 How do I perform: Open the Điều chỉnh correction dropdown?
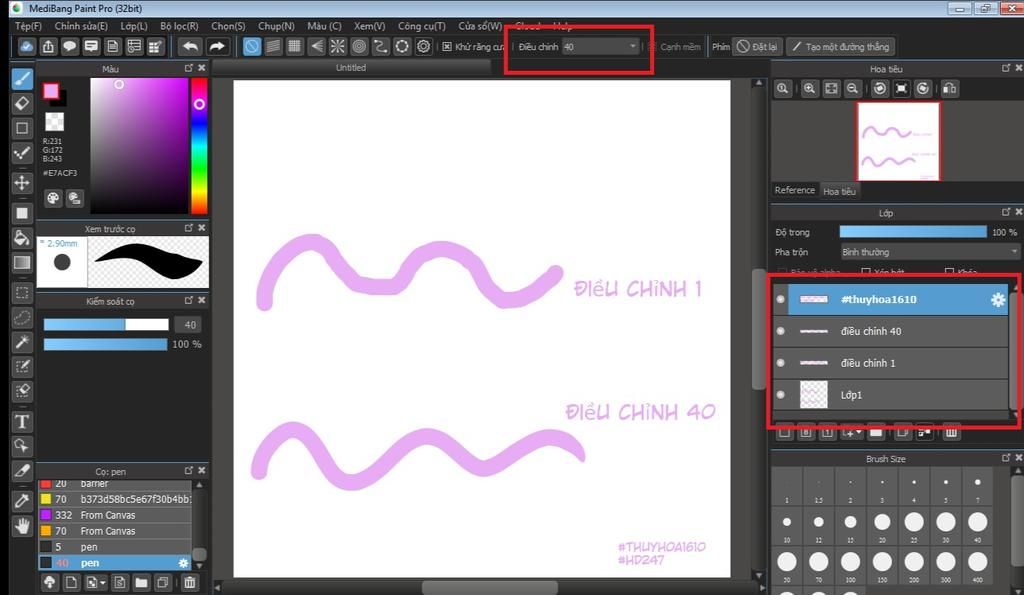[600, 46]
